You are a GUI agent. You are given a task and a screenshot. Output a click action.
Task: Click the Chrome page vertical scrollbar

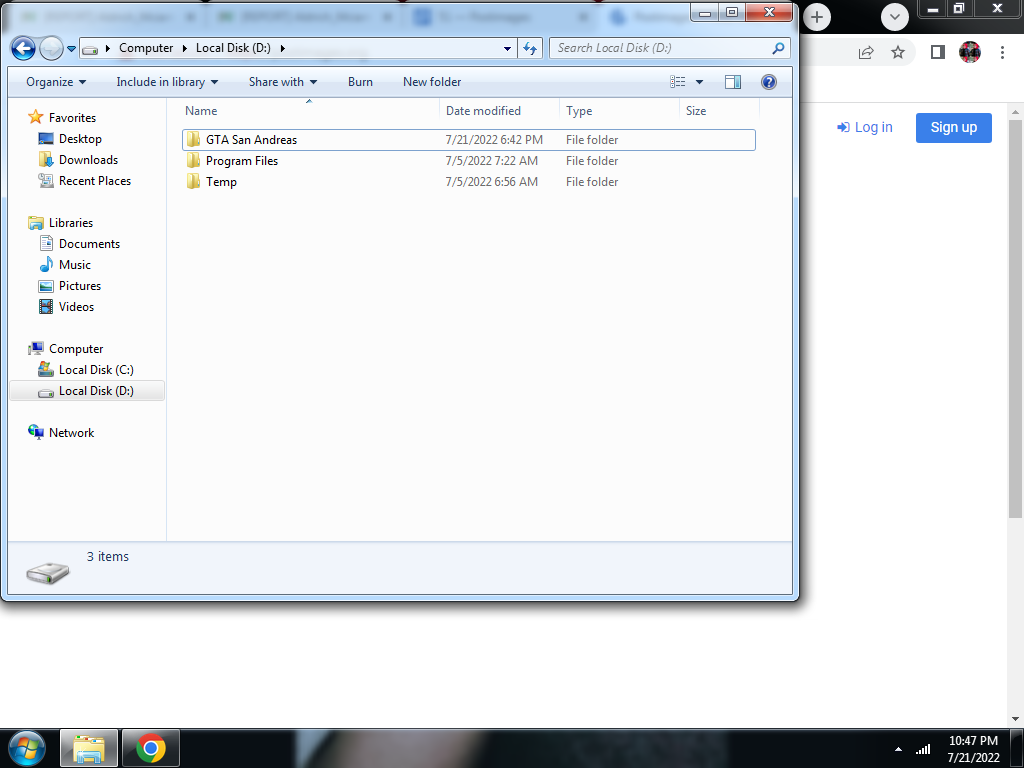click(1016, 320)
